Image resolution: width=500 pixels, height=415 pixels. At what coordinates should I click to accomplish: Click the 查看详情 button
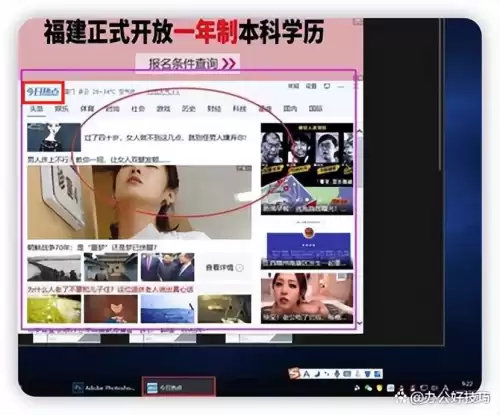pyautogui.click(x=225, y=268)
